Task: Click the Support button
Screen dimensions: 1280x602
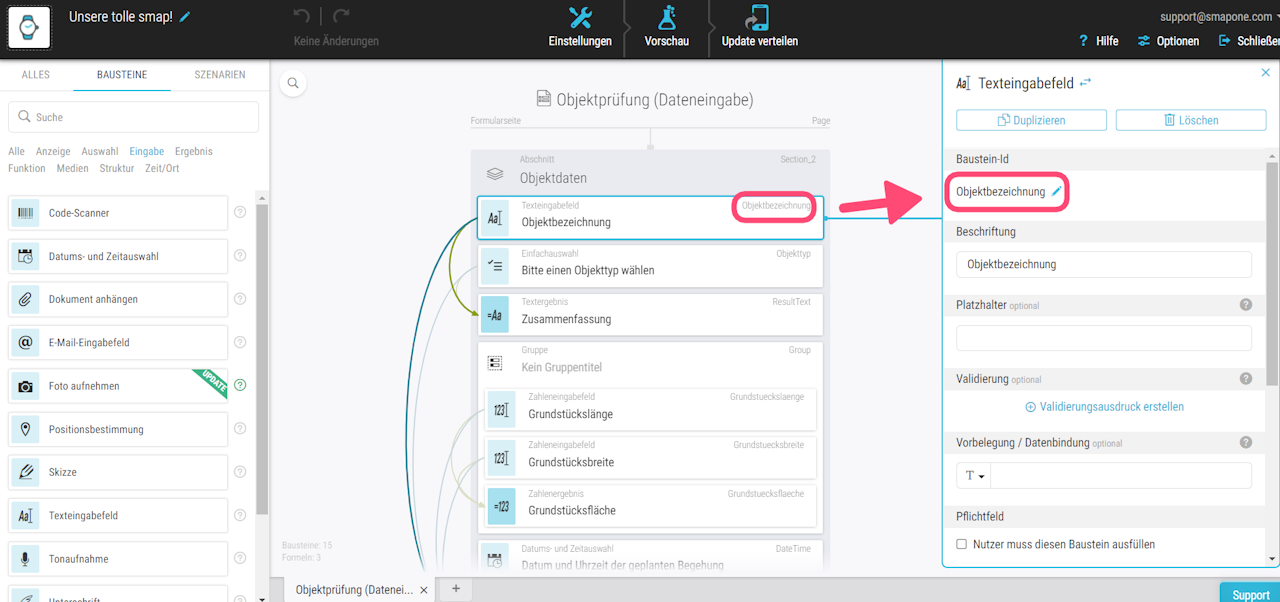Action: coord(1250,594)
